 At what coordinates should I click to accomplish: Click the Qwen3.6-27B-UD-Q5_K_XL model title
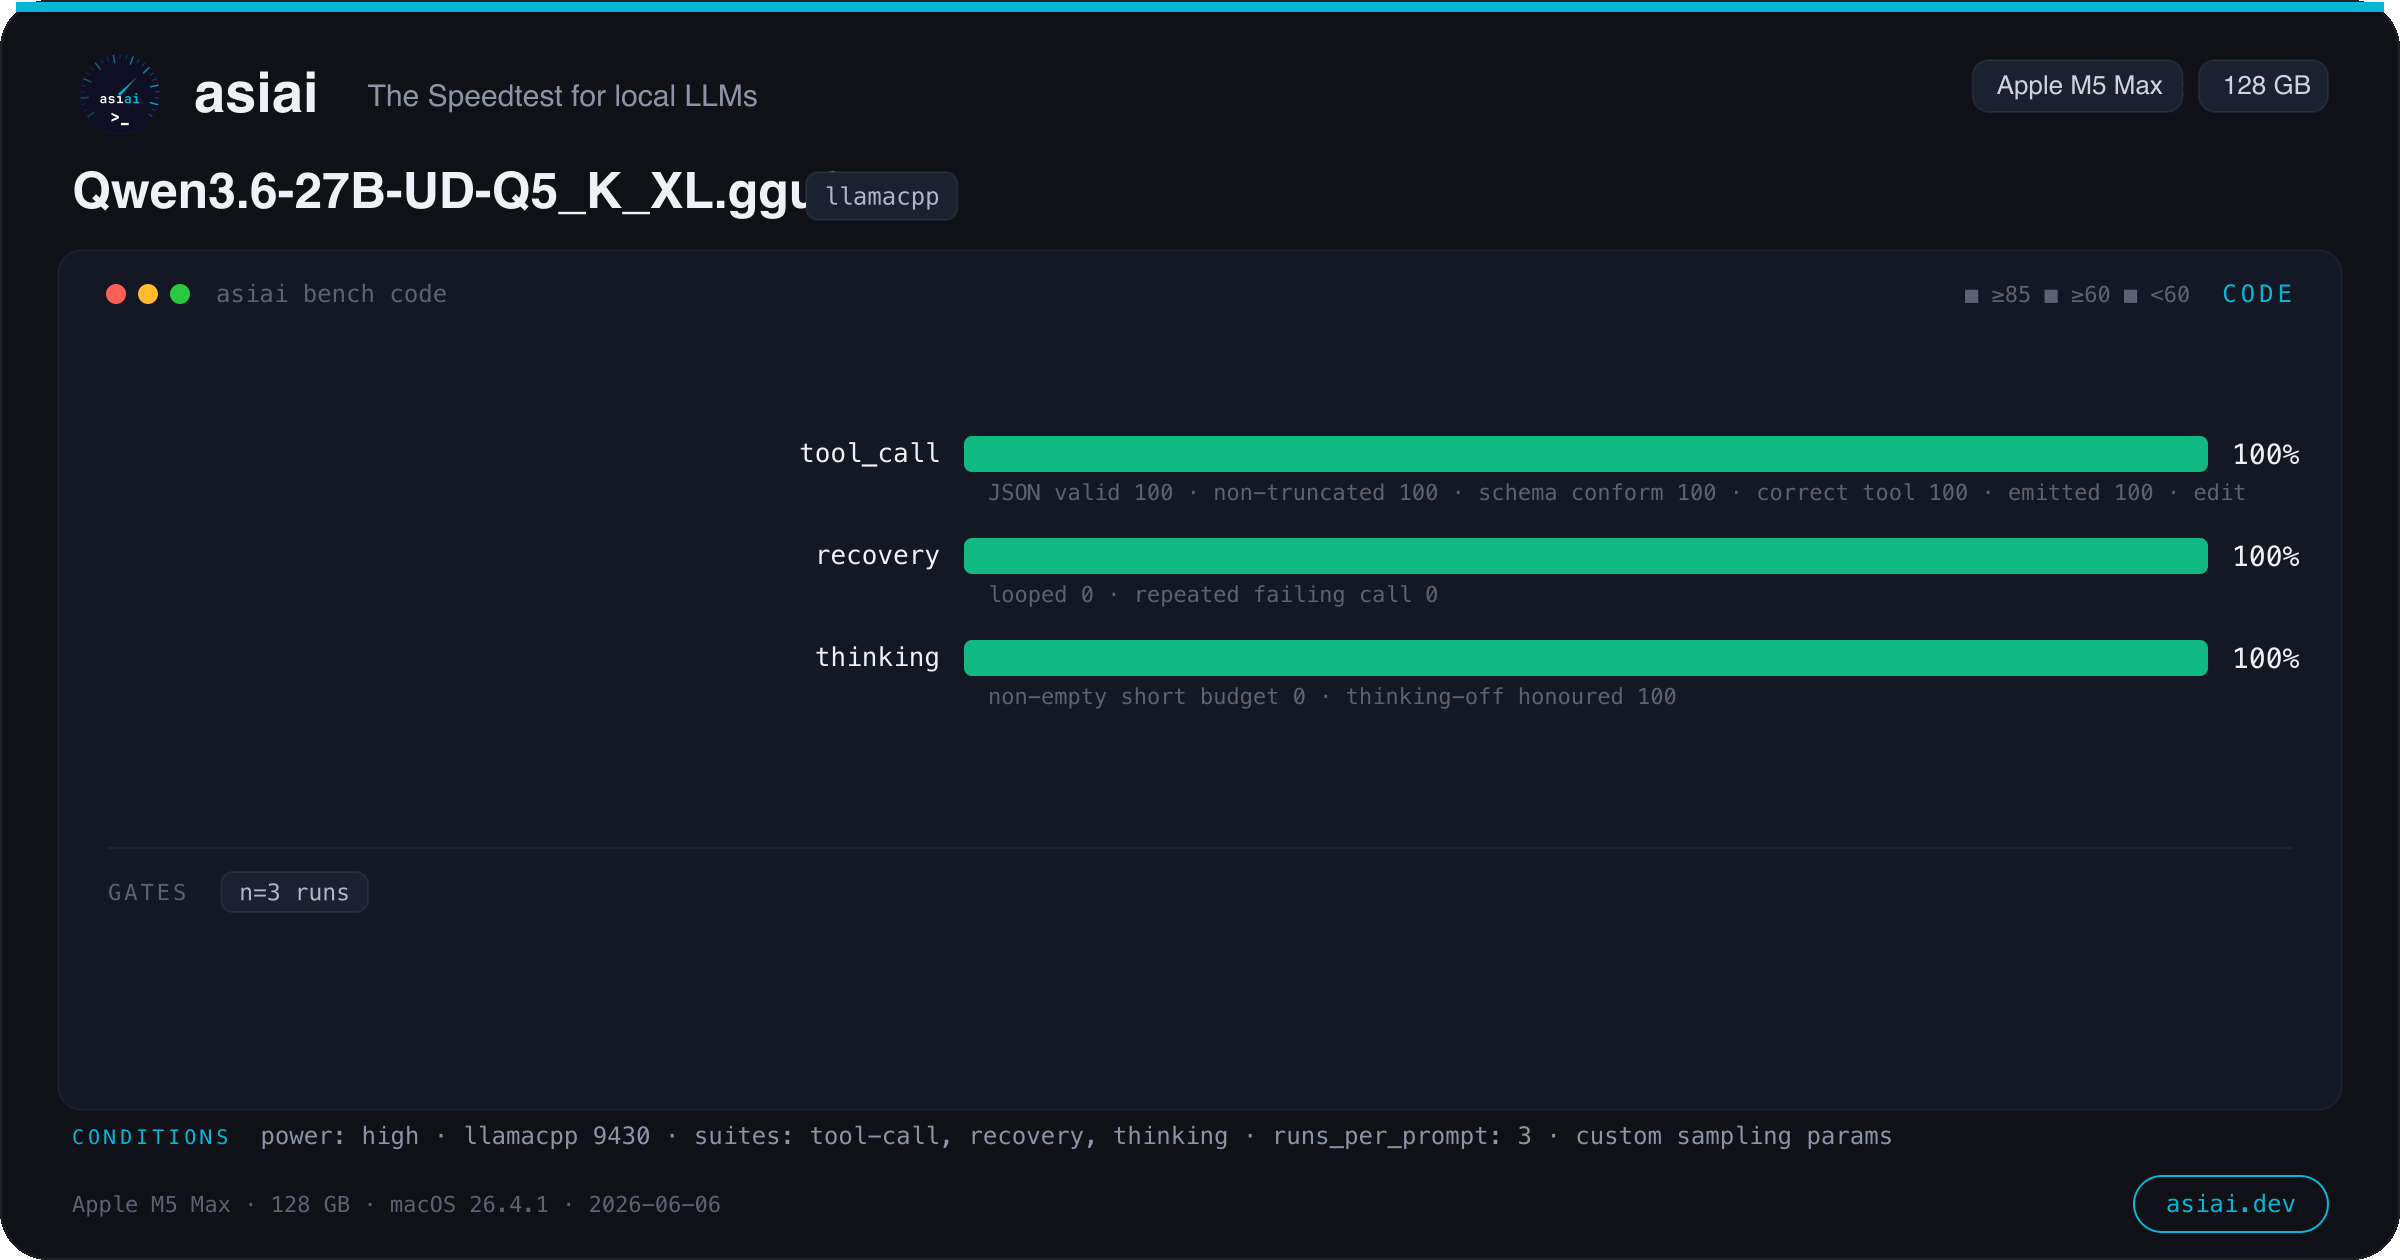pos(440,191)
